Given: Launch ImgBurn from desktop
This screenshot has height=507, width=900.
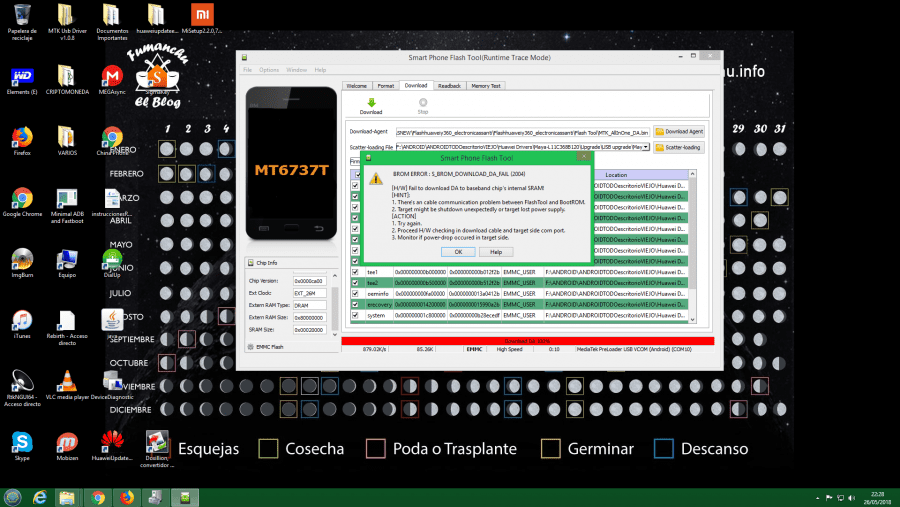Looking at the screenshot, I should coord(22,263).
